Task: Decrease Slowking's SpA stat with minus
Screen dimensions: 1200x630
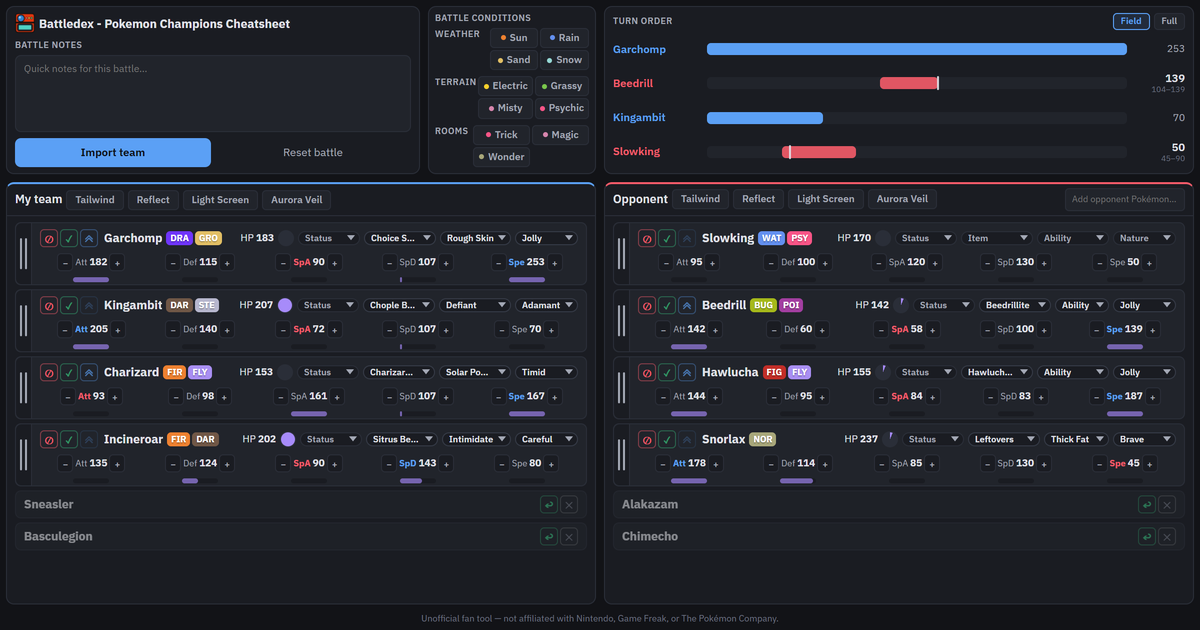Action: tap(884, 262)
